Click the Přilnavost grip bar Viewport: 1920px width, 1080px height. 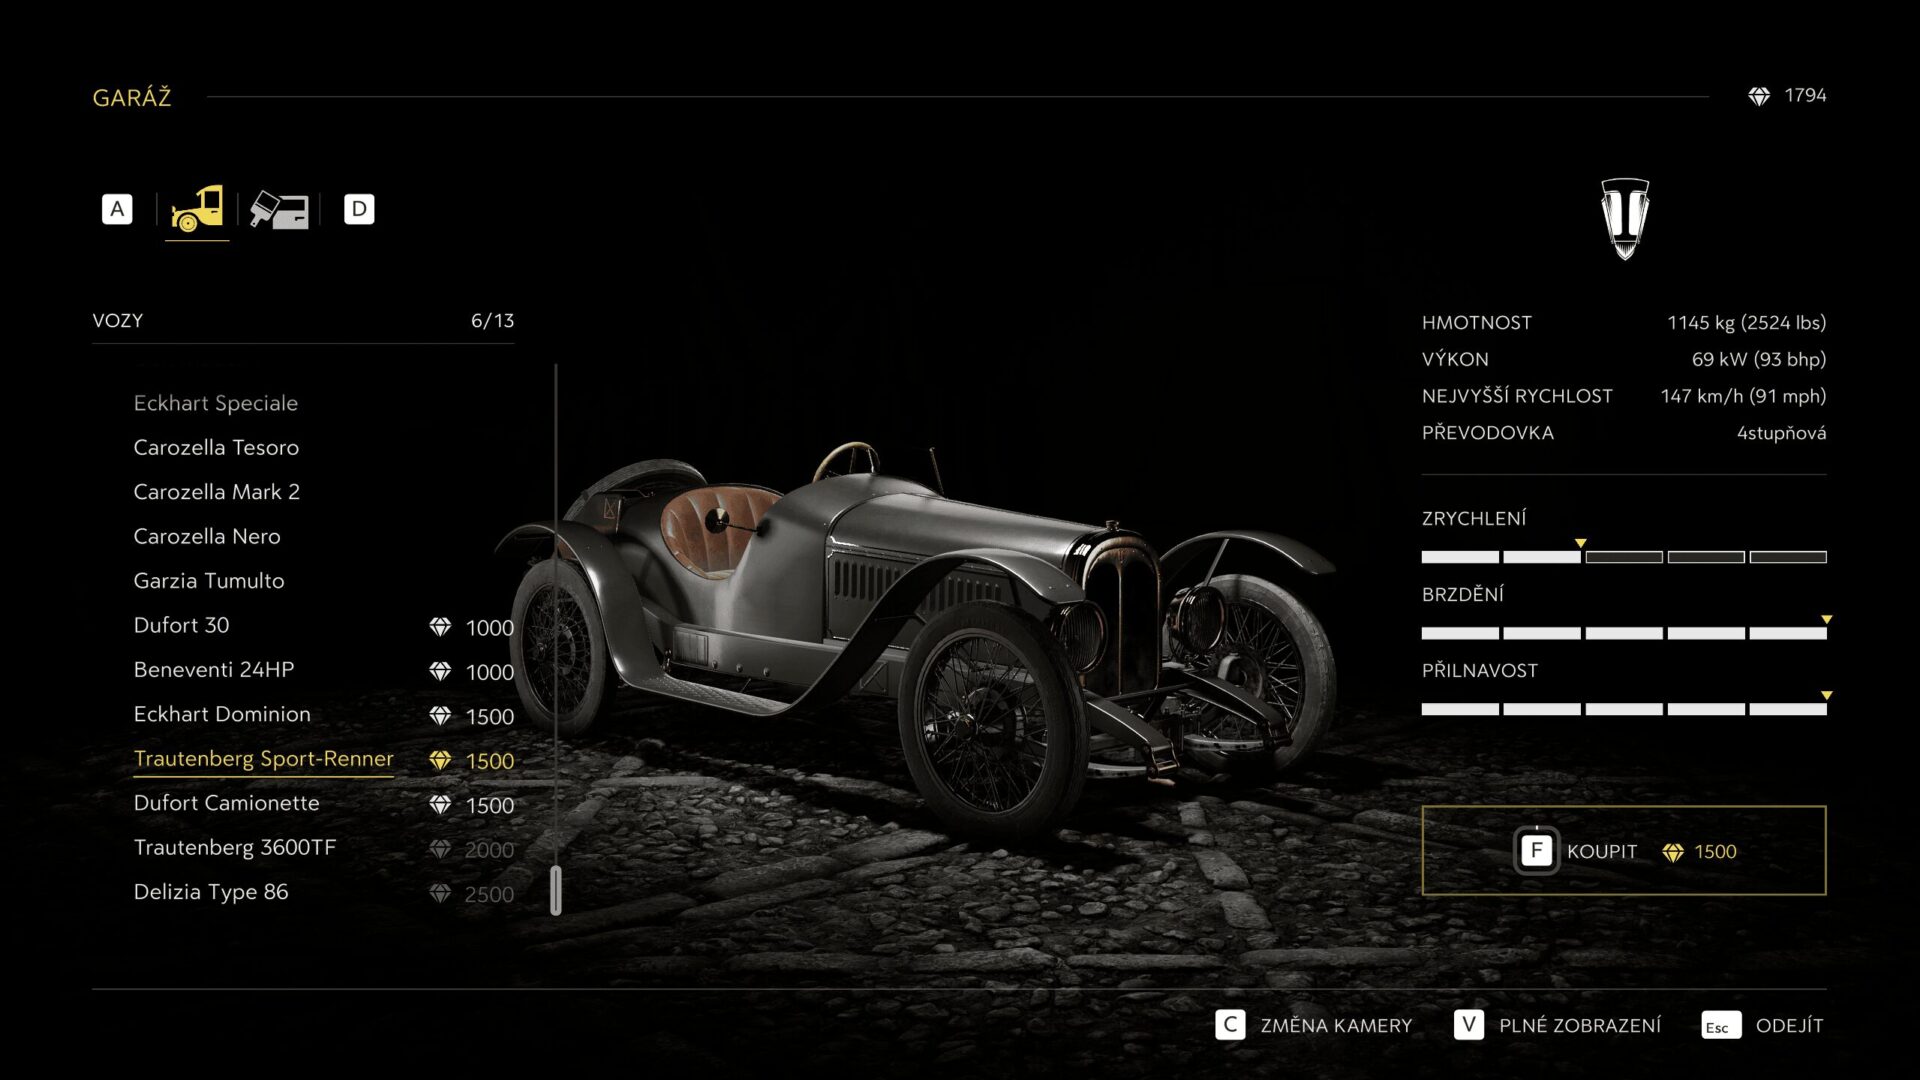[x=1624, y=709]
